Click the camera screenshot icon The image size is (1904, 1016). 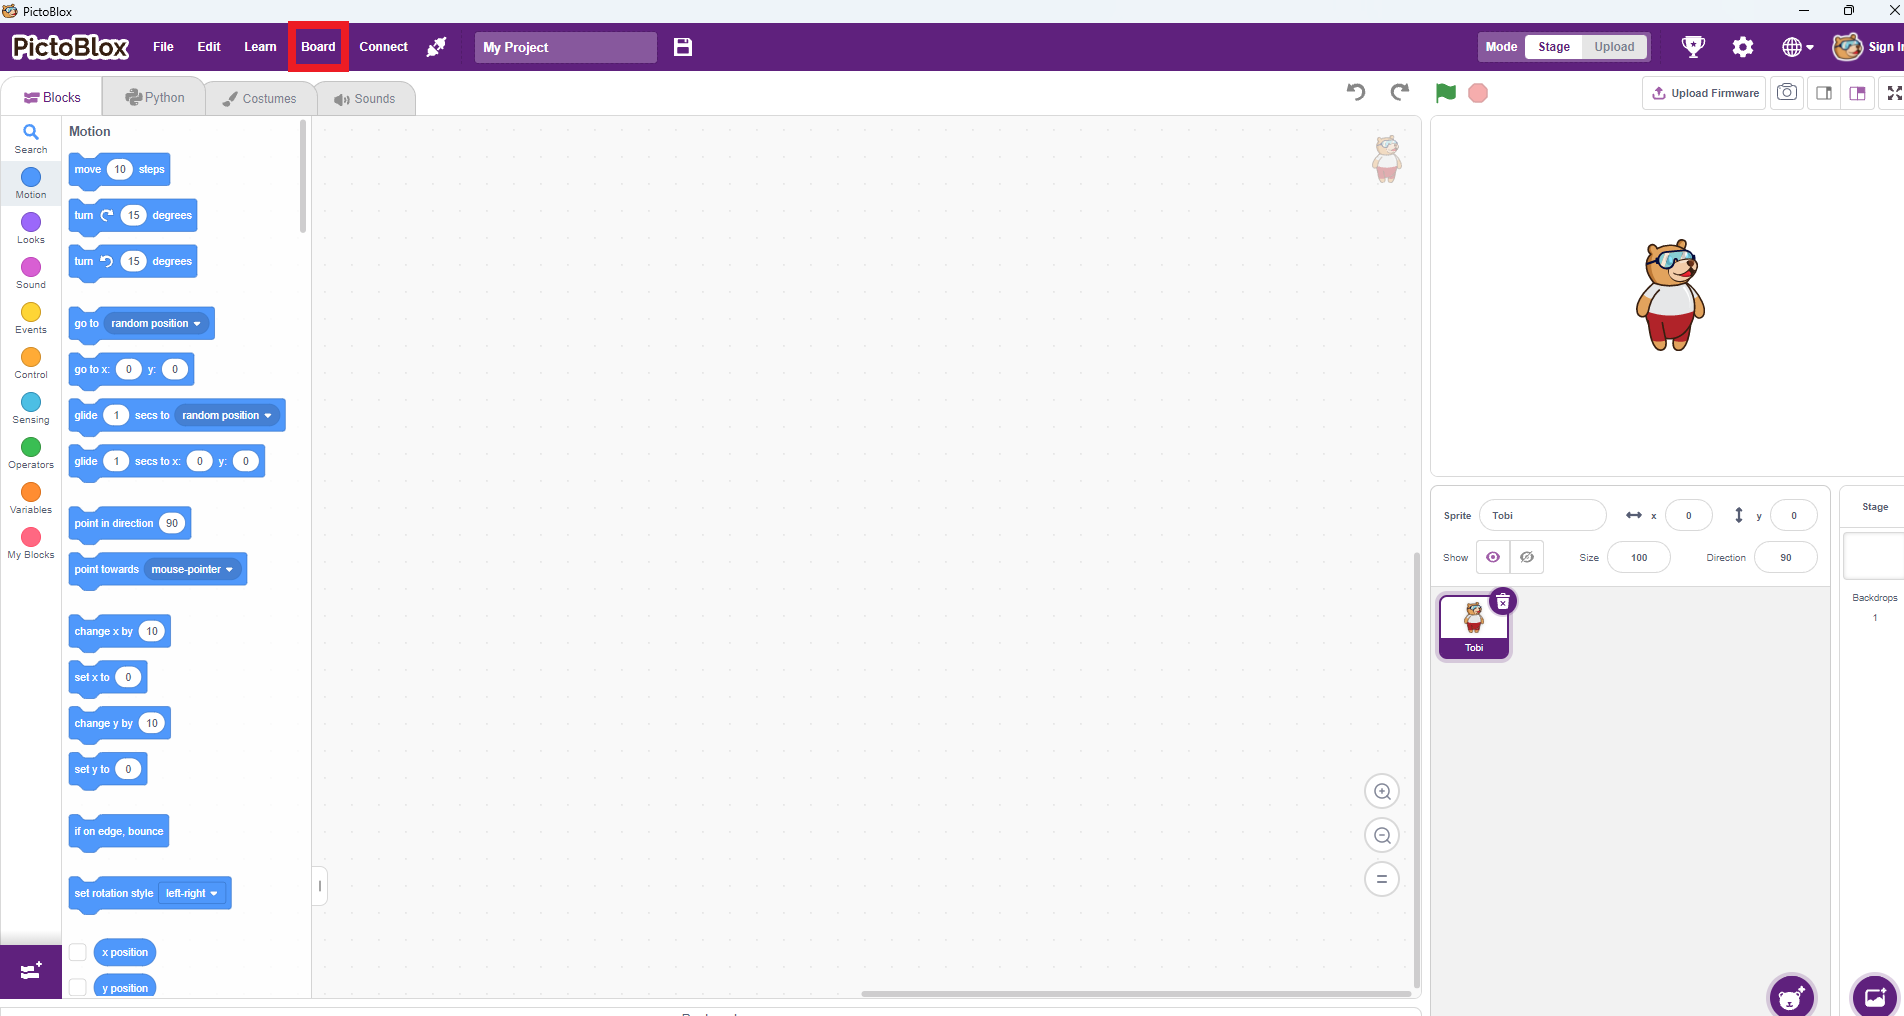[x=1787, y=93]
